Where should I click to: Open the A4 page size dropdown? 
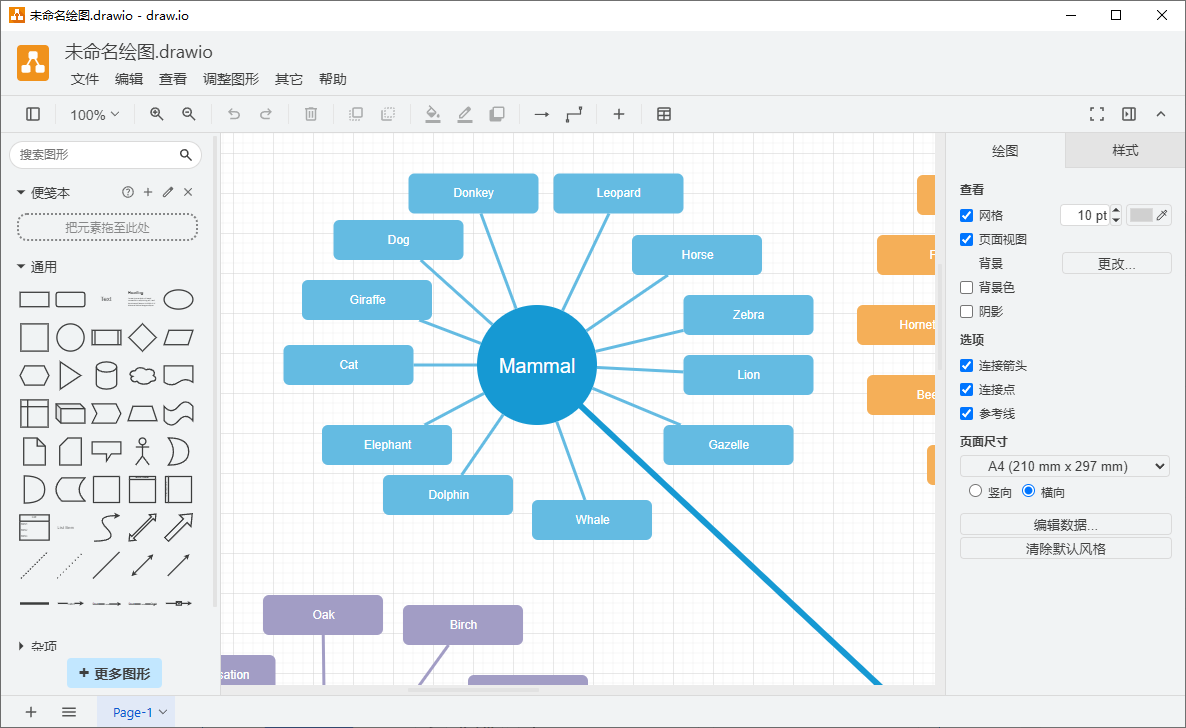point(1064,466)
